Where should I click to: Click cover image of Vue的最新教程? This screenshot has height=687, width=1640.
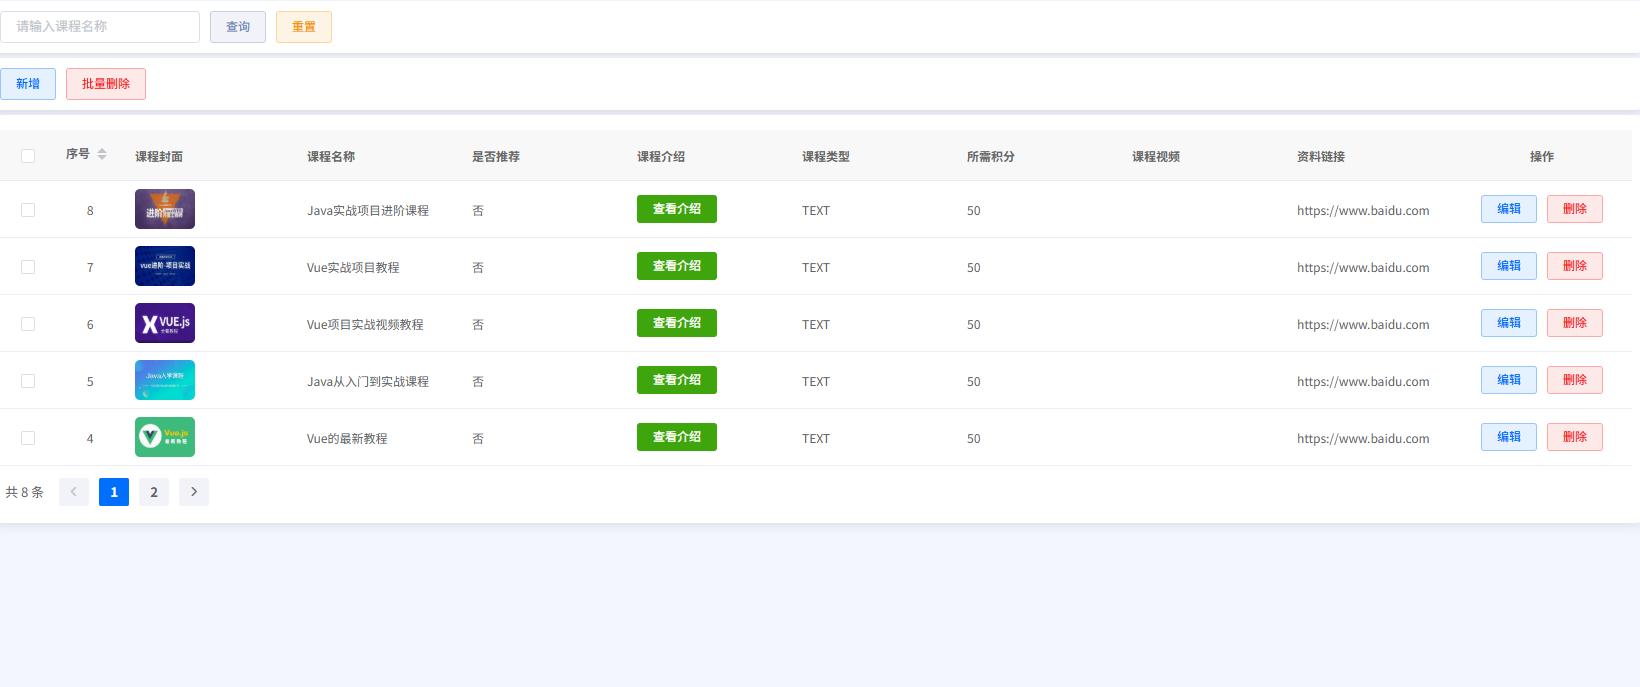(165, 437)
